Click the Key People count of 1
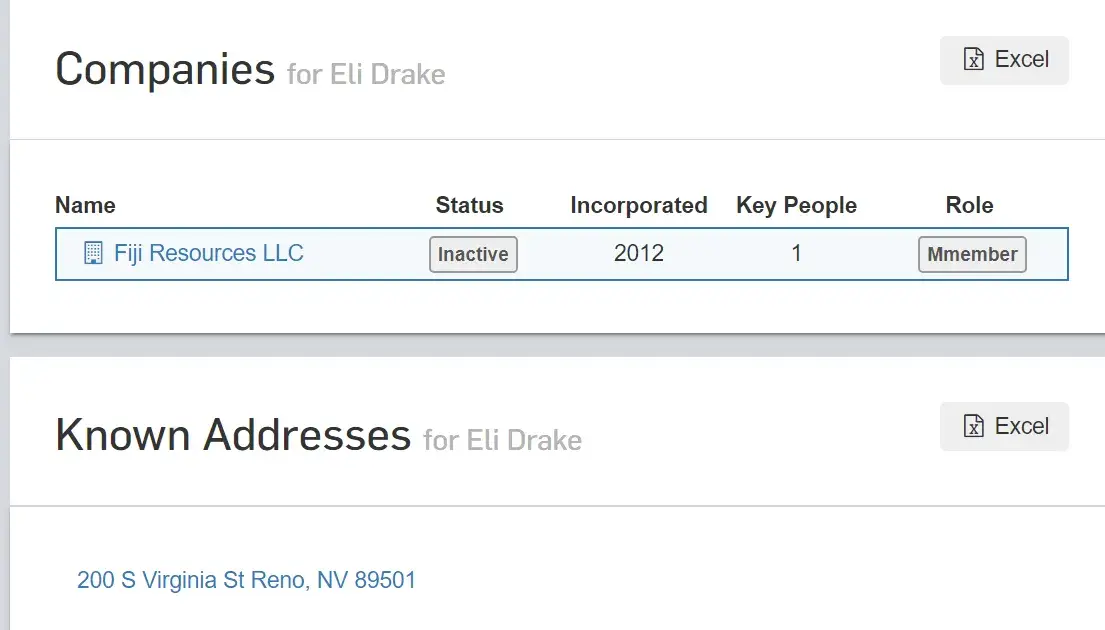The image size is (1105, 630). 796,254
